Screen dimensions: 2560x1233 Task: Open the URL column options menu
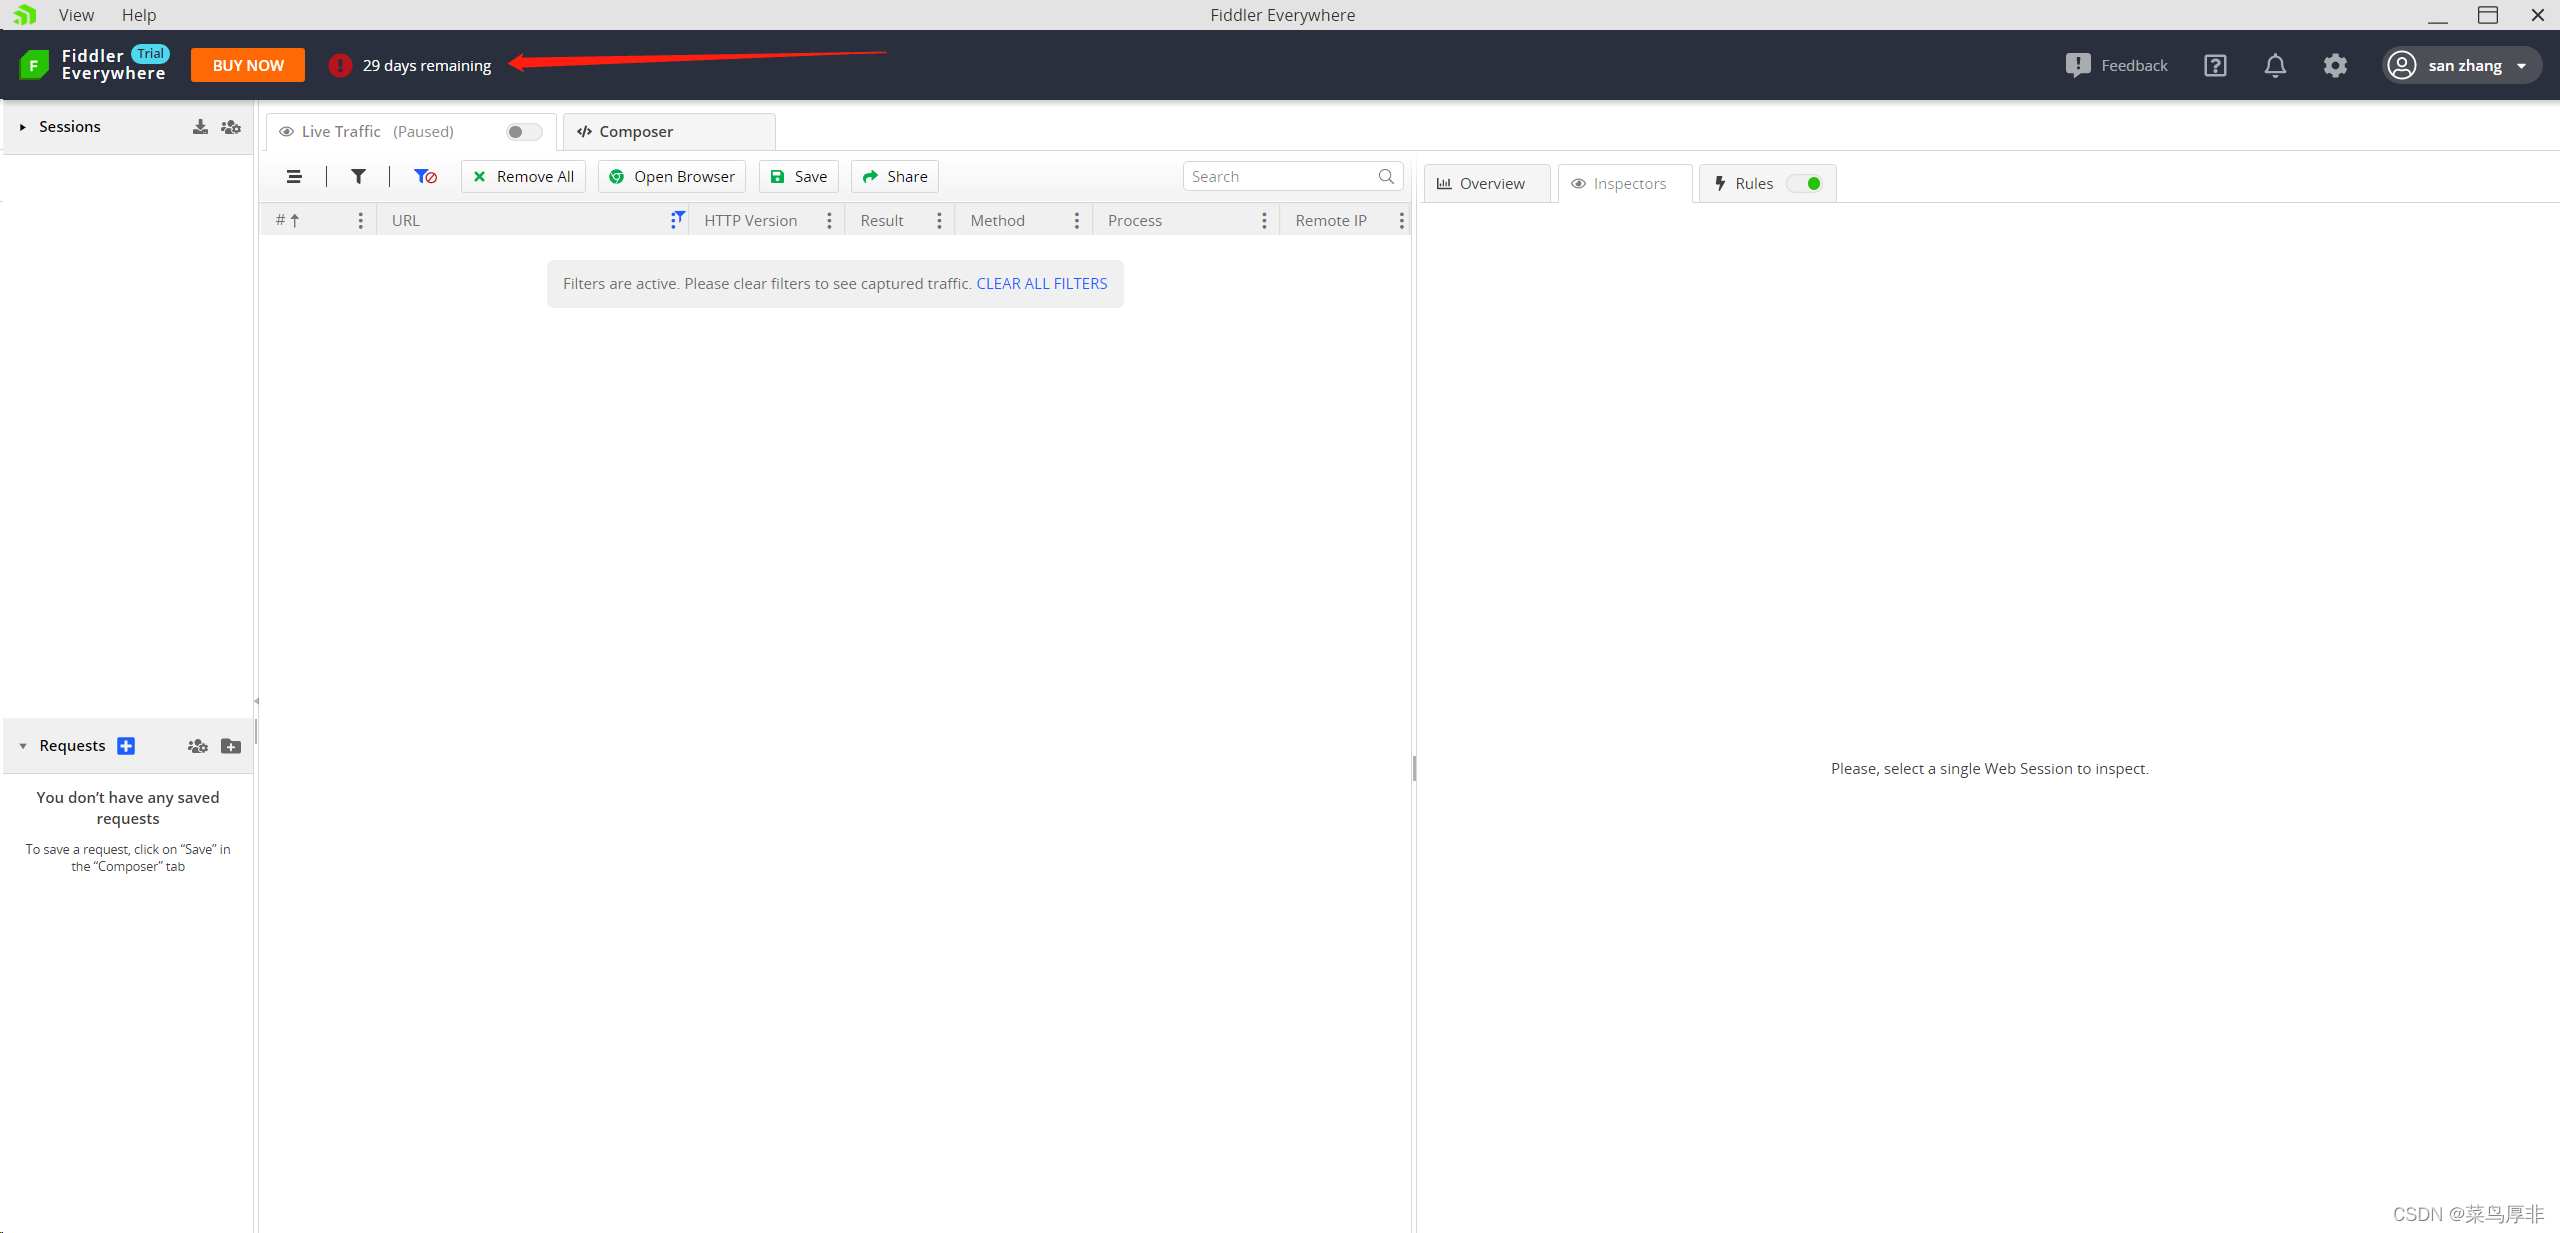[678, 220]
